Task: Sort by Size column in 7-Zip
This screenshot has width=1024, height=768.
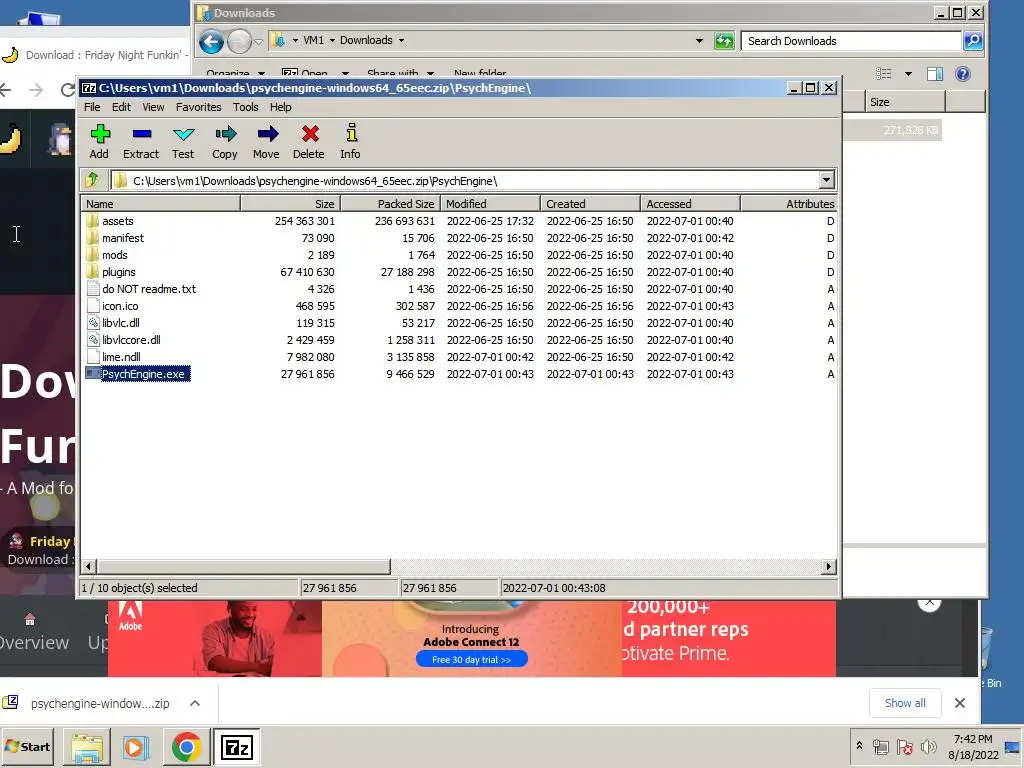Action: [x=291, y=204]
